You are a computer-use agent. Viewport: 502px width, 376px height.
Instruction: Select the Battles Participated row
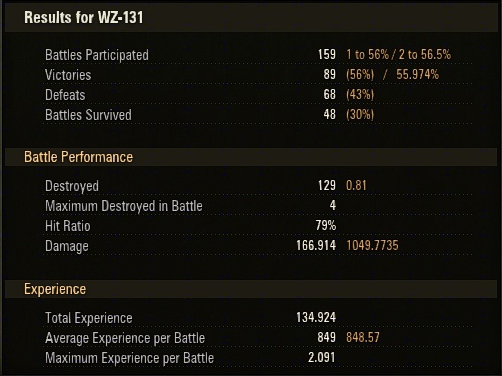coord(258,55)
